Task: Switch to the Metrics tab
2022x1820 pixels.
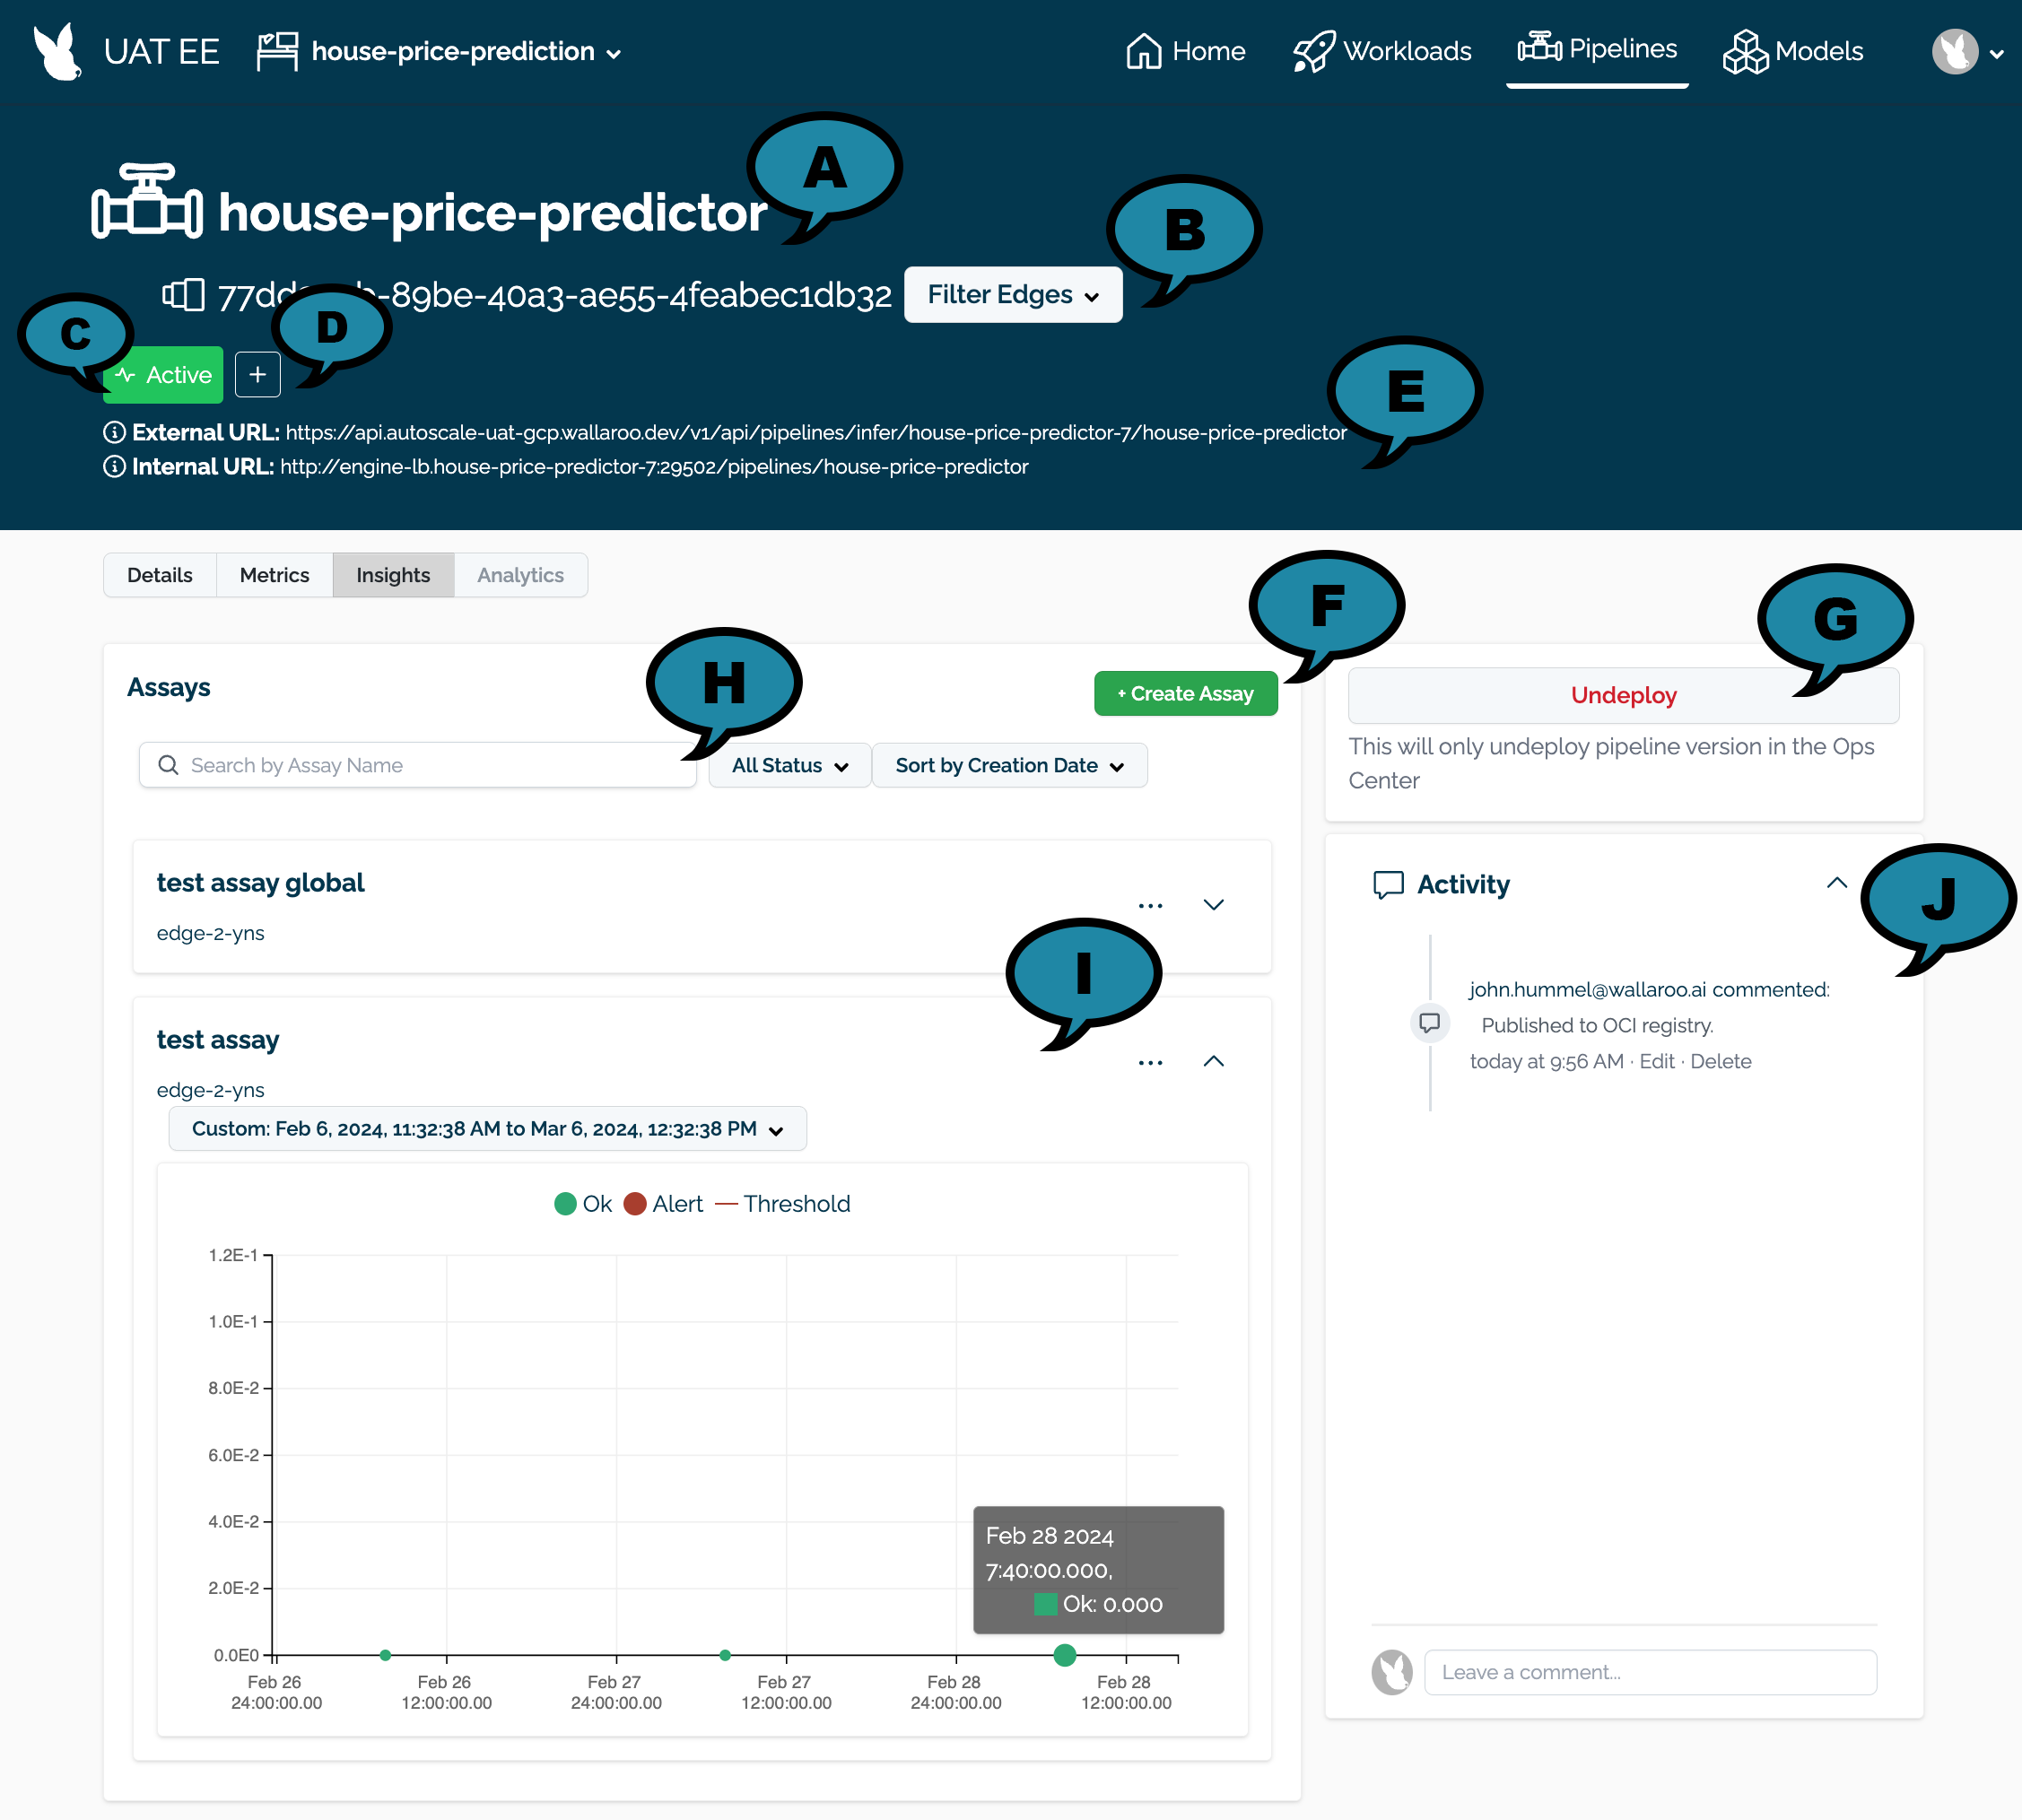Action: tap(274, 575)
